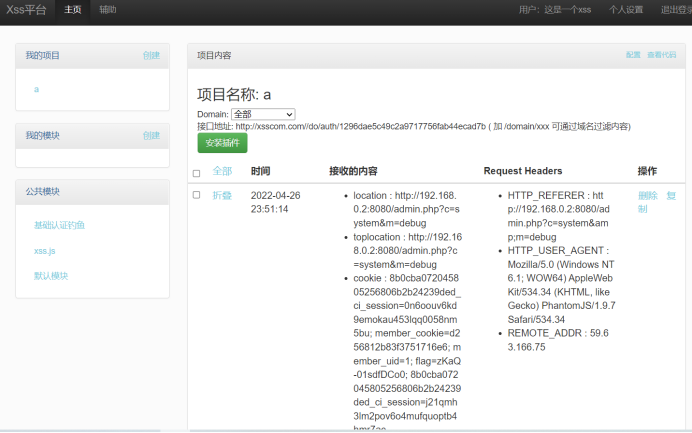The image size is (692, 433).
Task: Click 查看代码 to view project code
Action: [x=662, y=55]
